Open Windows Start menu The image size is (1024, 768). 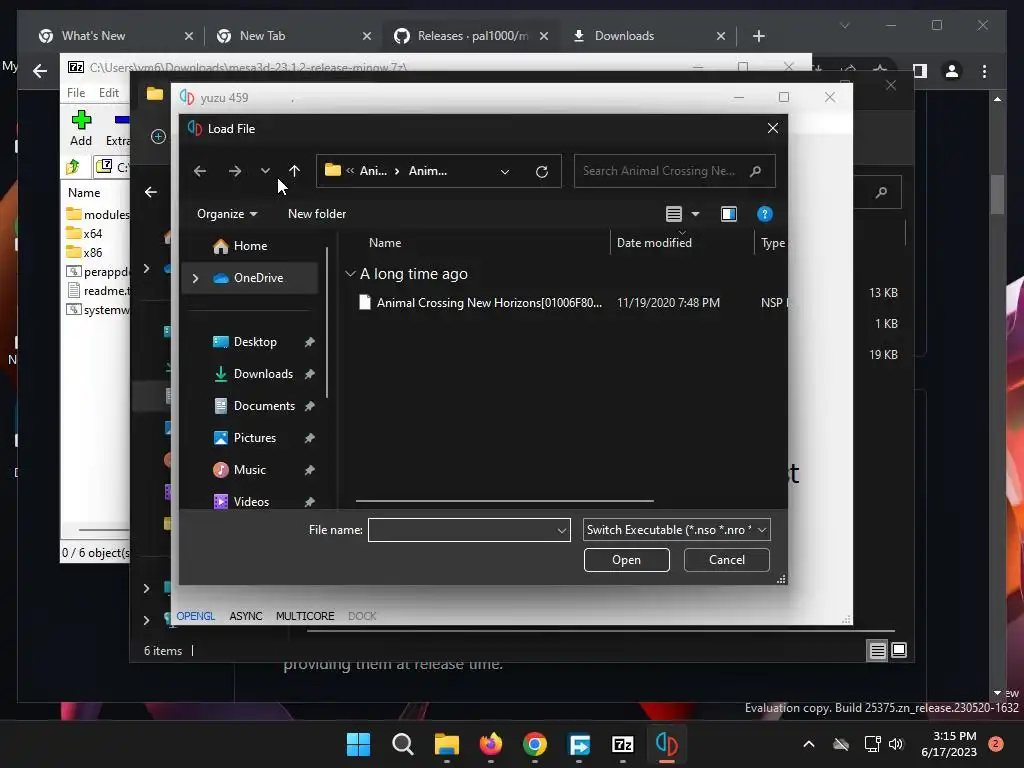click(x=358, y=744)
